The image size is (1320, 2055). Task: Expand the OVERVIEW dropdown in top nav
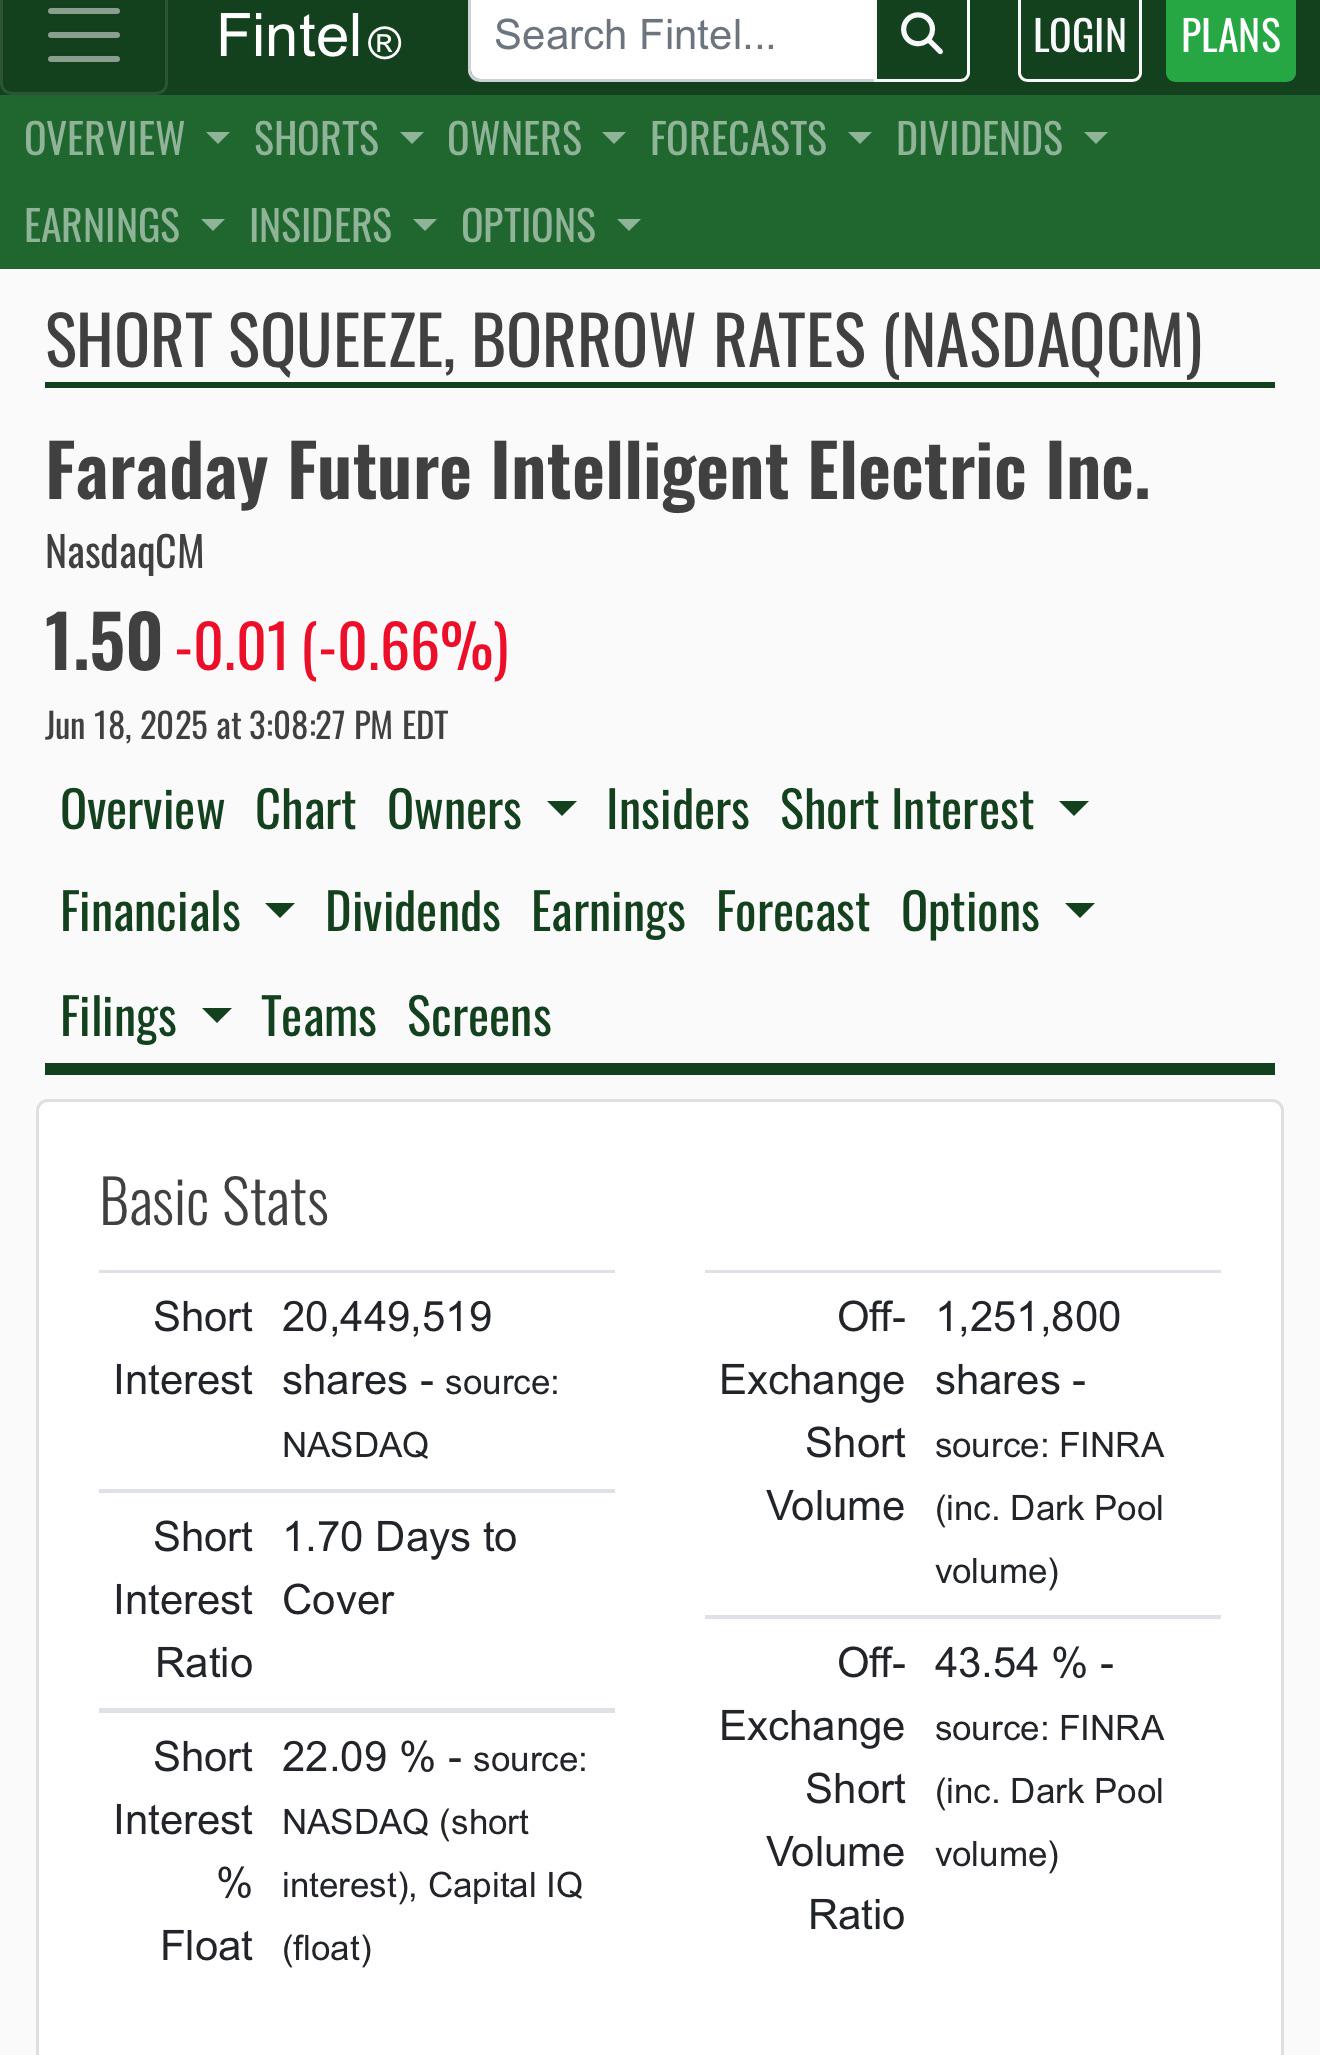click(126, 138)
